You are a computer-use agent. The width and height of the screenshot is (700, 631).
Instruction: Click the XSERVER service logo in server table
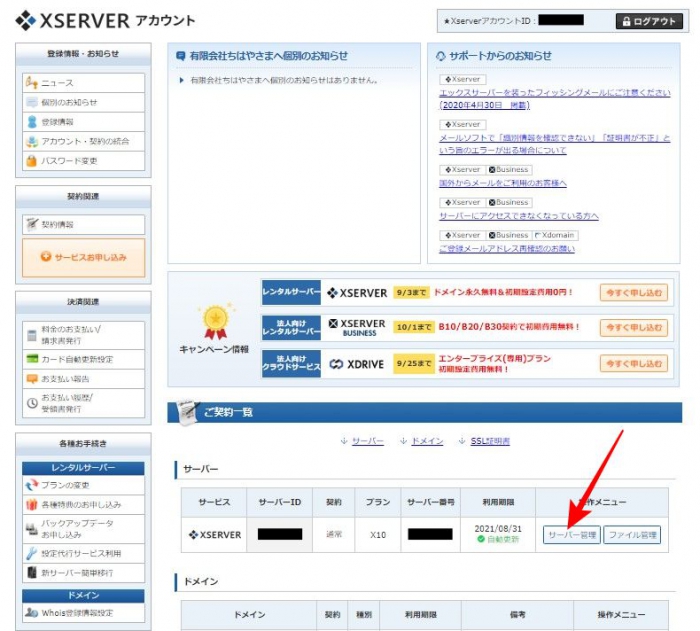[215, 535]
